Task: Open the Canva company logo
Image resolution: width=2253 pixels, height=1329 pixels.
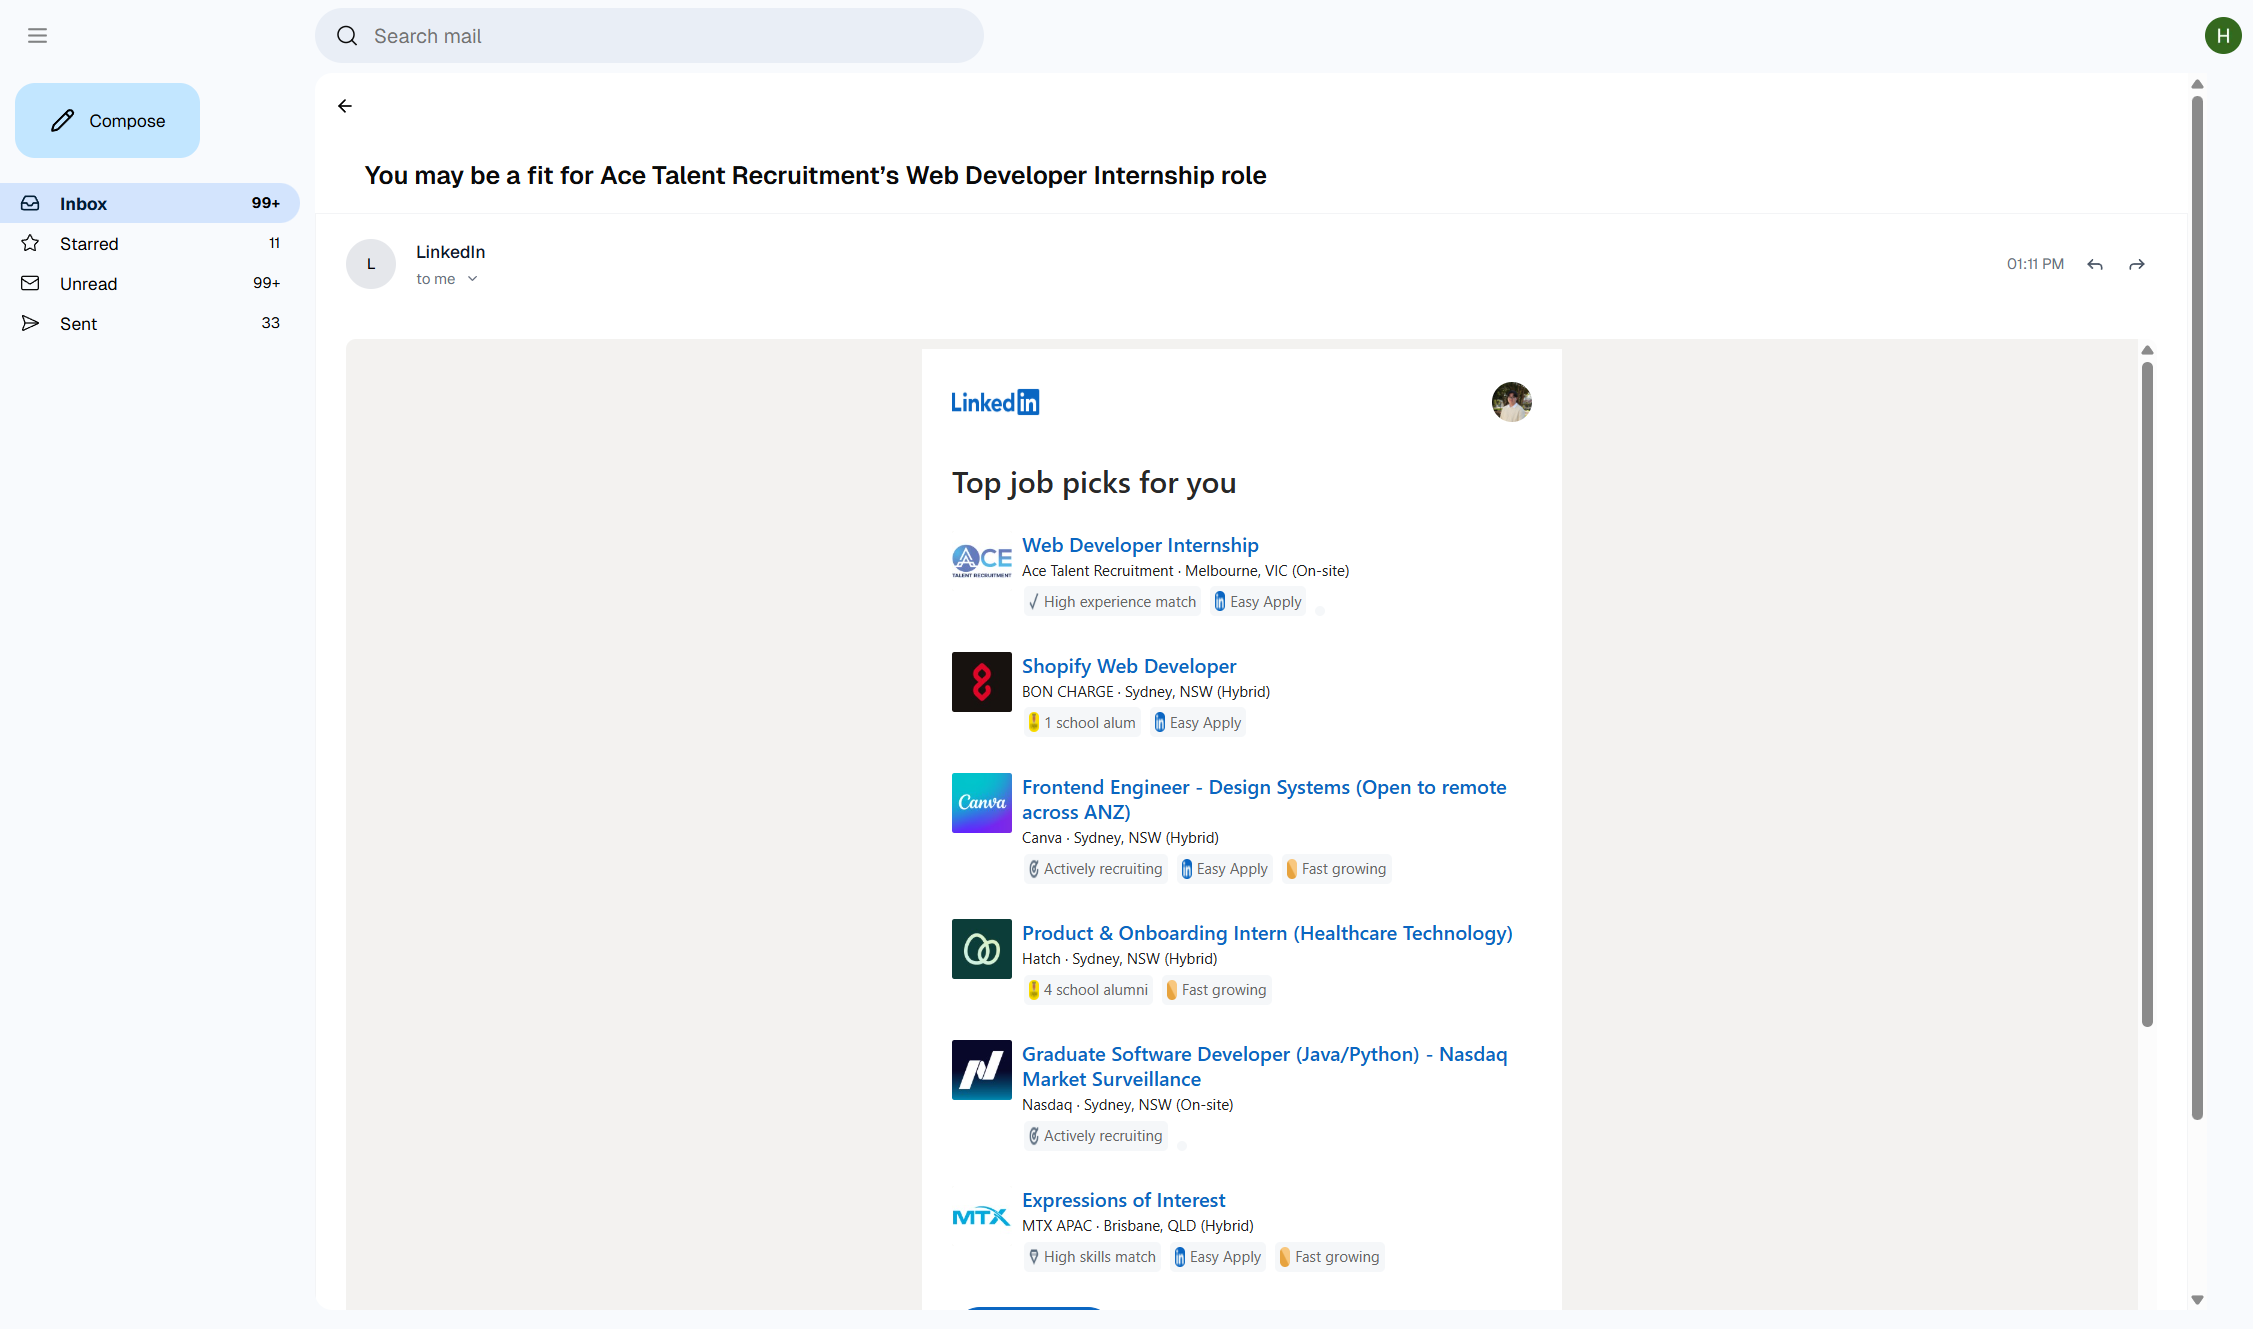Action: tap(981, 803)
